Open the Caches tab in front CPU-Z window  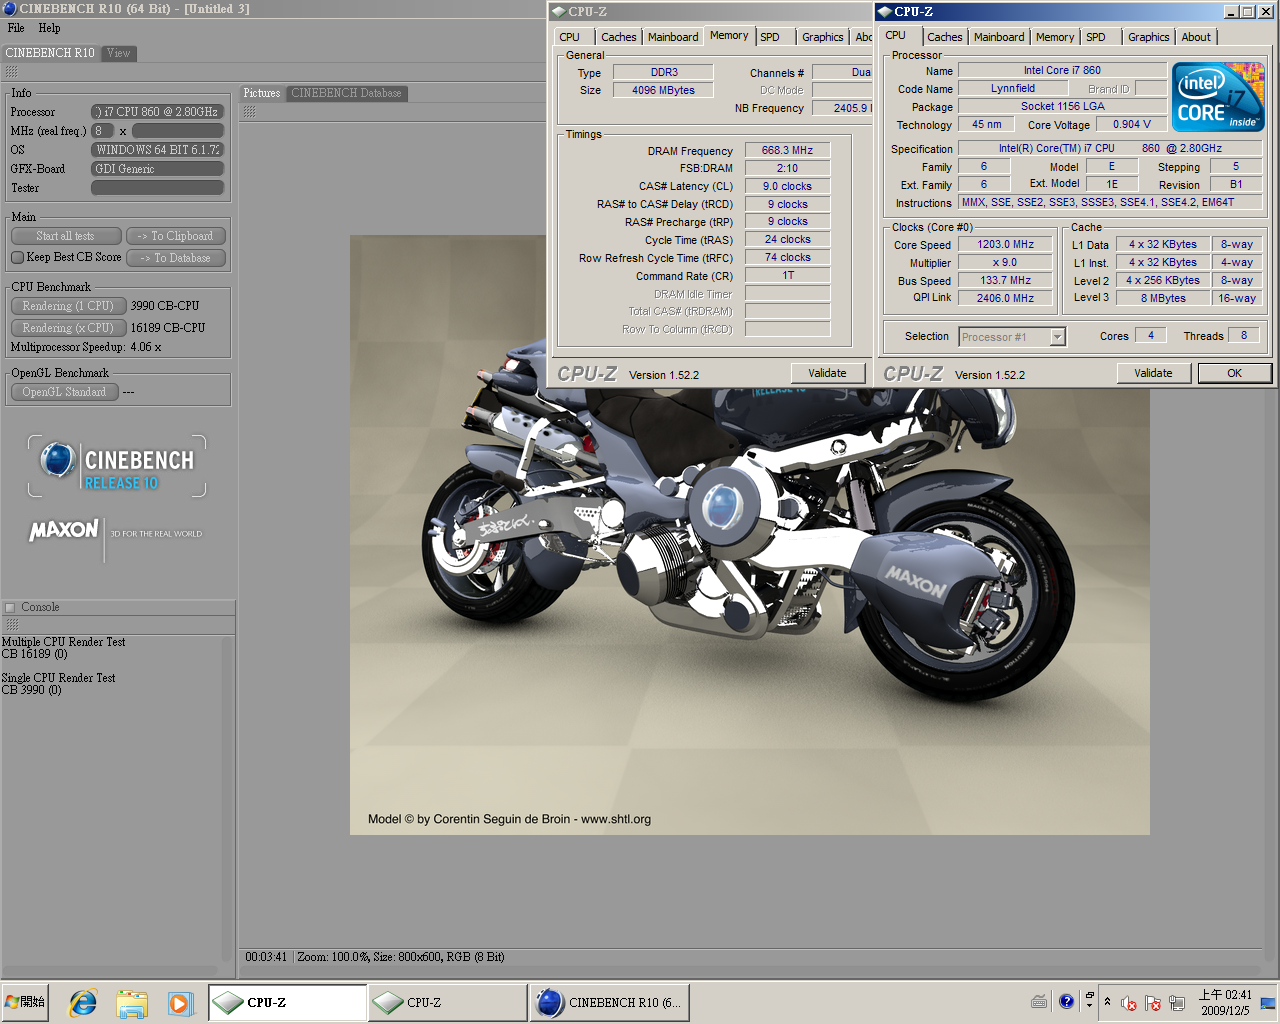click(x=944, y=37)
